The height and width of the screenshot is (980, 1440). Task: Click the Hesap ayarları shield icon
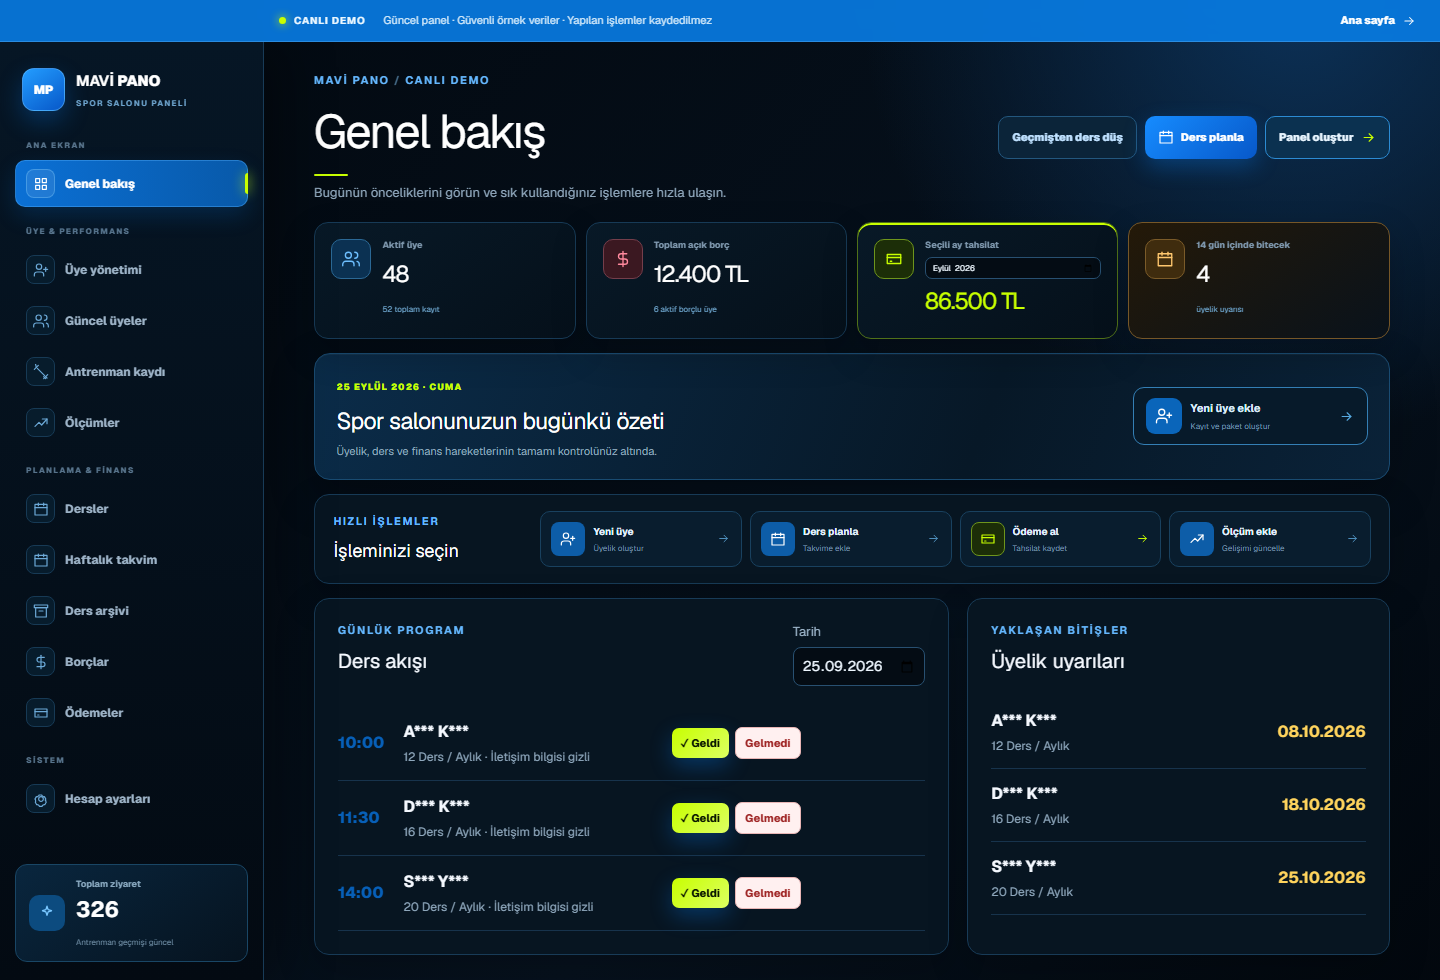click(41, 799)
